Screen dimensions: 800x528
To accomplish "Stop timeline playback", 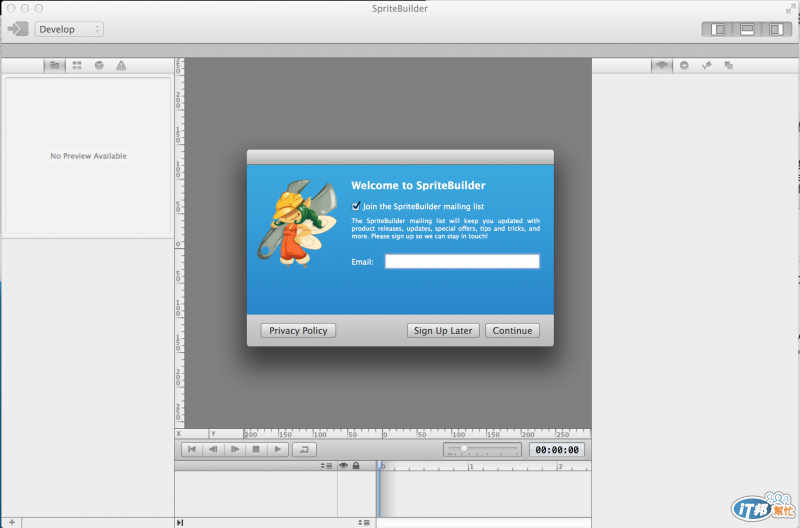I will point(256,449).
